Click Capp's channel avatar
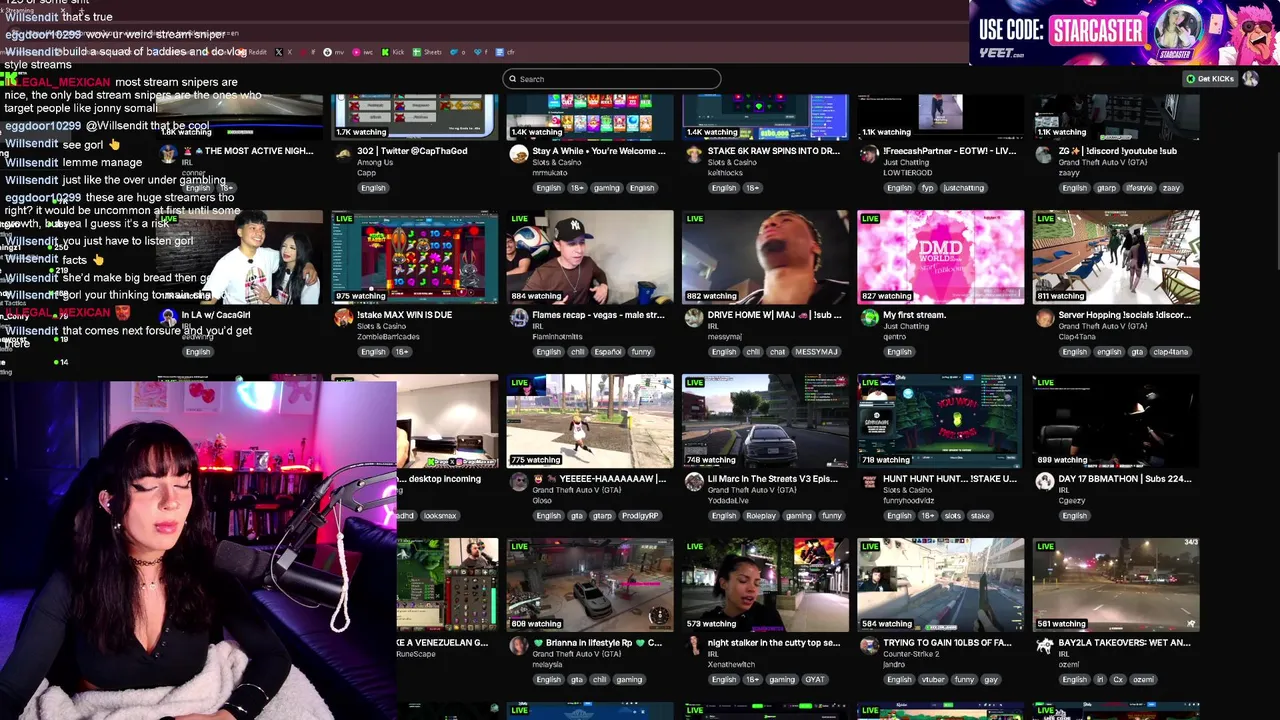Image resolution: width=1280 pixels, height=720 pixels. click(x=343, y=154)
